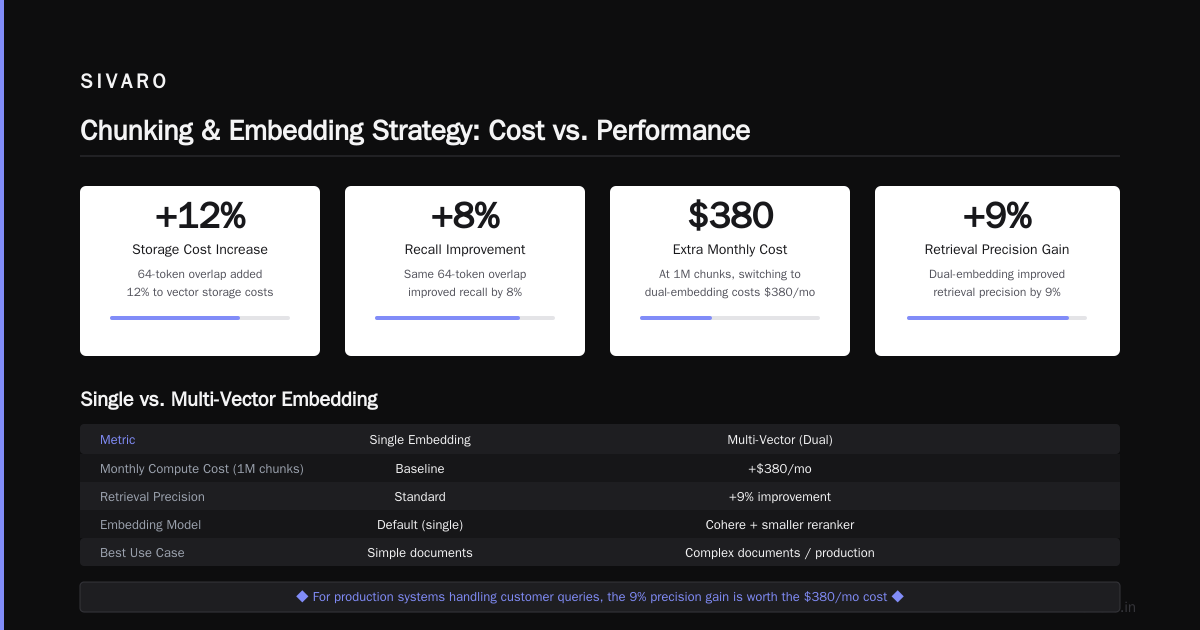Select the slide title heading
The image size is (1200, 630).
(x=415, y=131)
